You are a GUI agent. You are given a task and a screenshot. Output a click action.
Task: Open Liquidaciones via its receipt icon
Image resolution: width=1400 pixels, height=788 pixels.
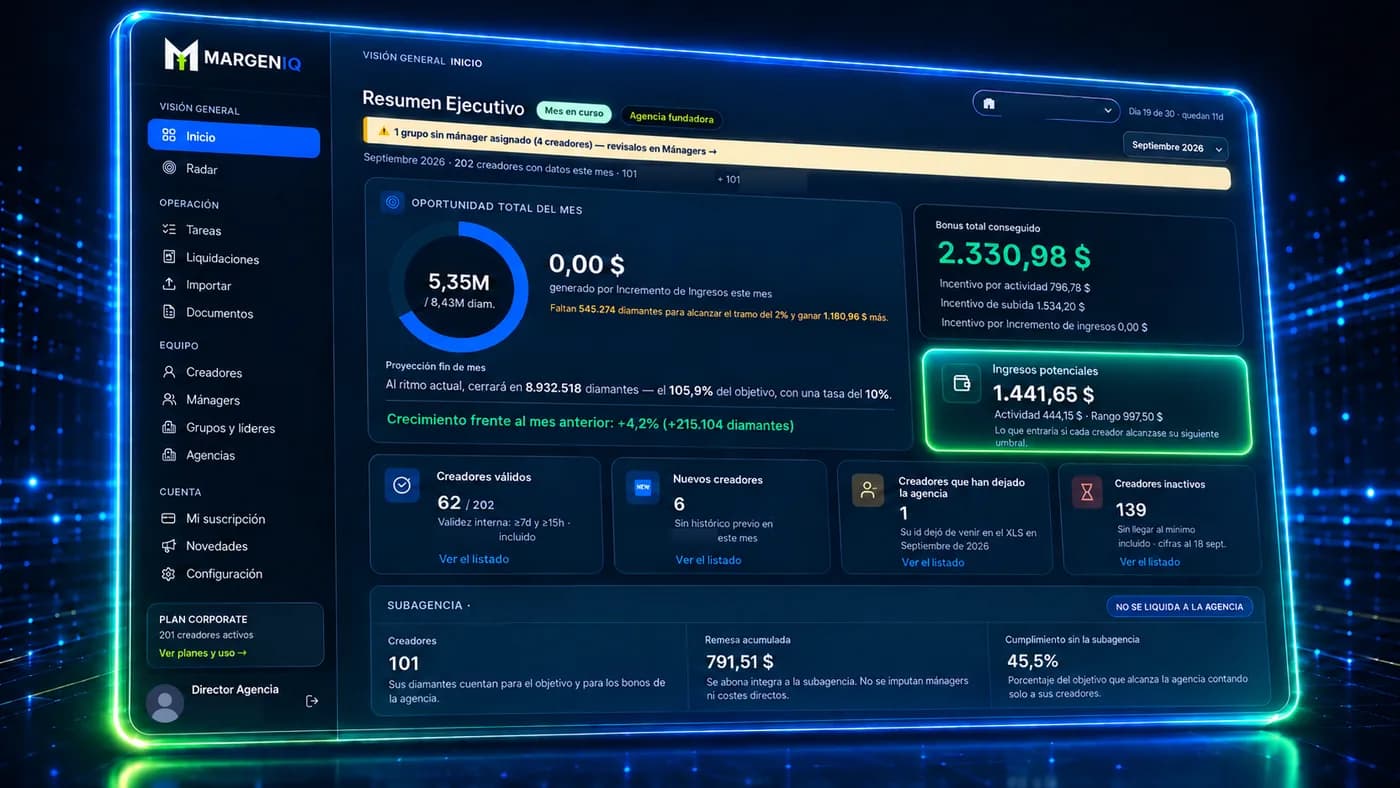[x=169, y=257]
